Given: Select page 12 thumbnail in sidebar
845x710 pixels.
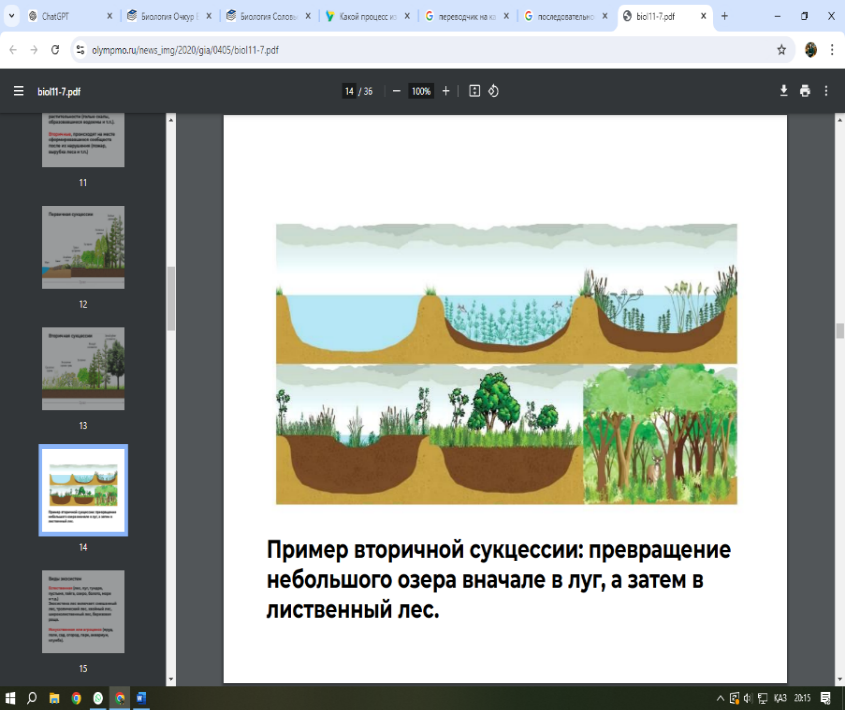Looking at the screenshot, I should pos(83,248).
